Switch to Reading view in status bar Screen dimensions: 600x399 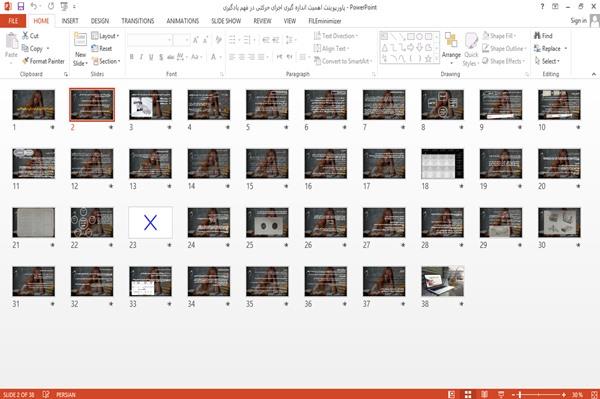click(484, 394)
